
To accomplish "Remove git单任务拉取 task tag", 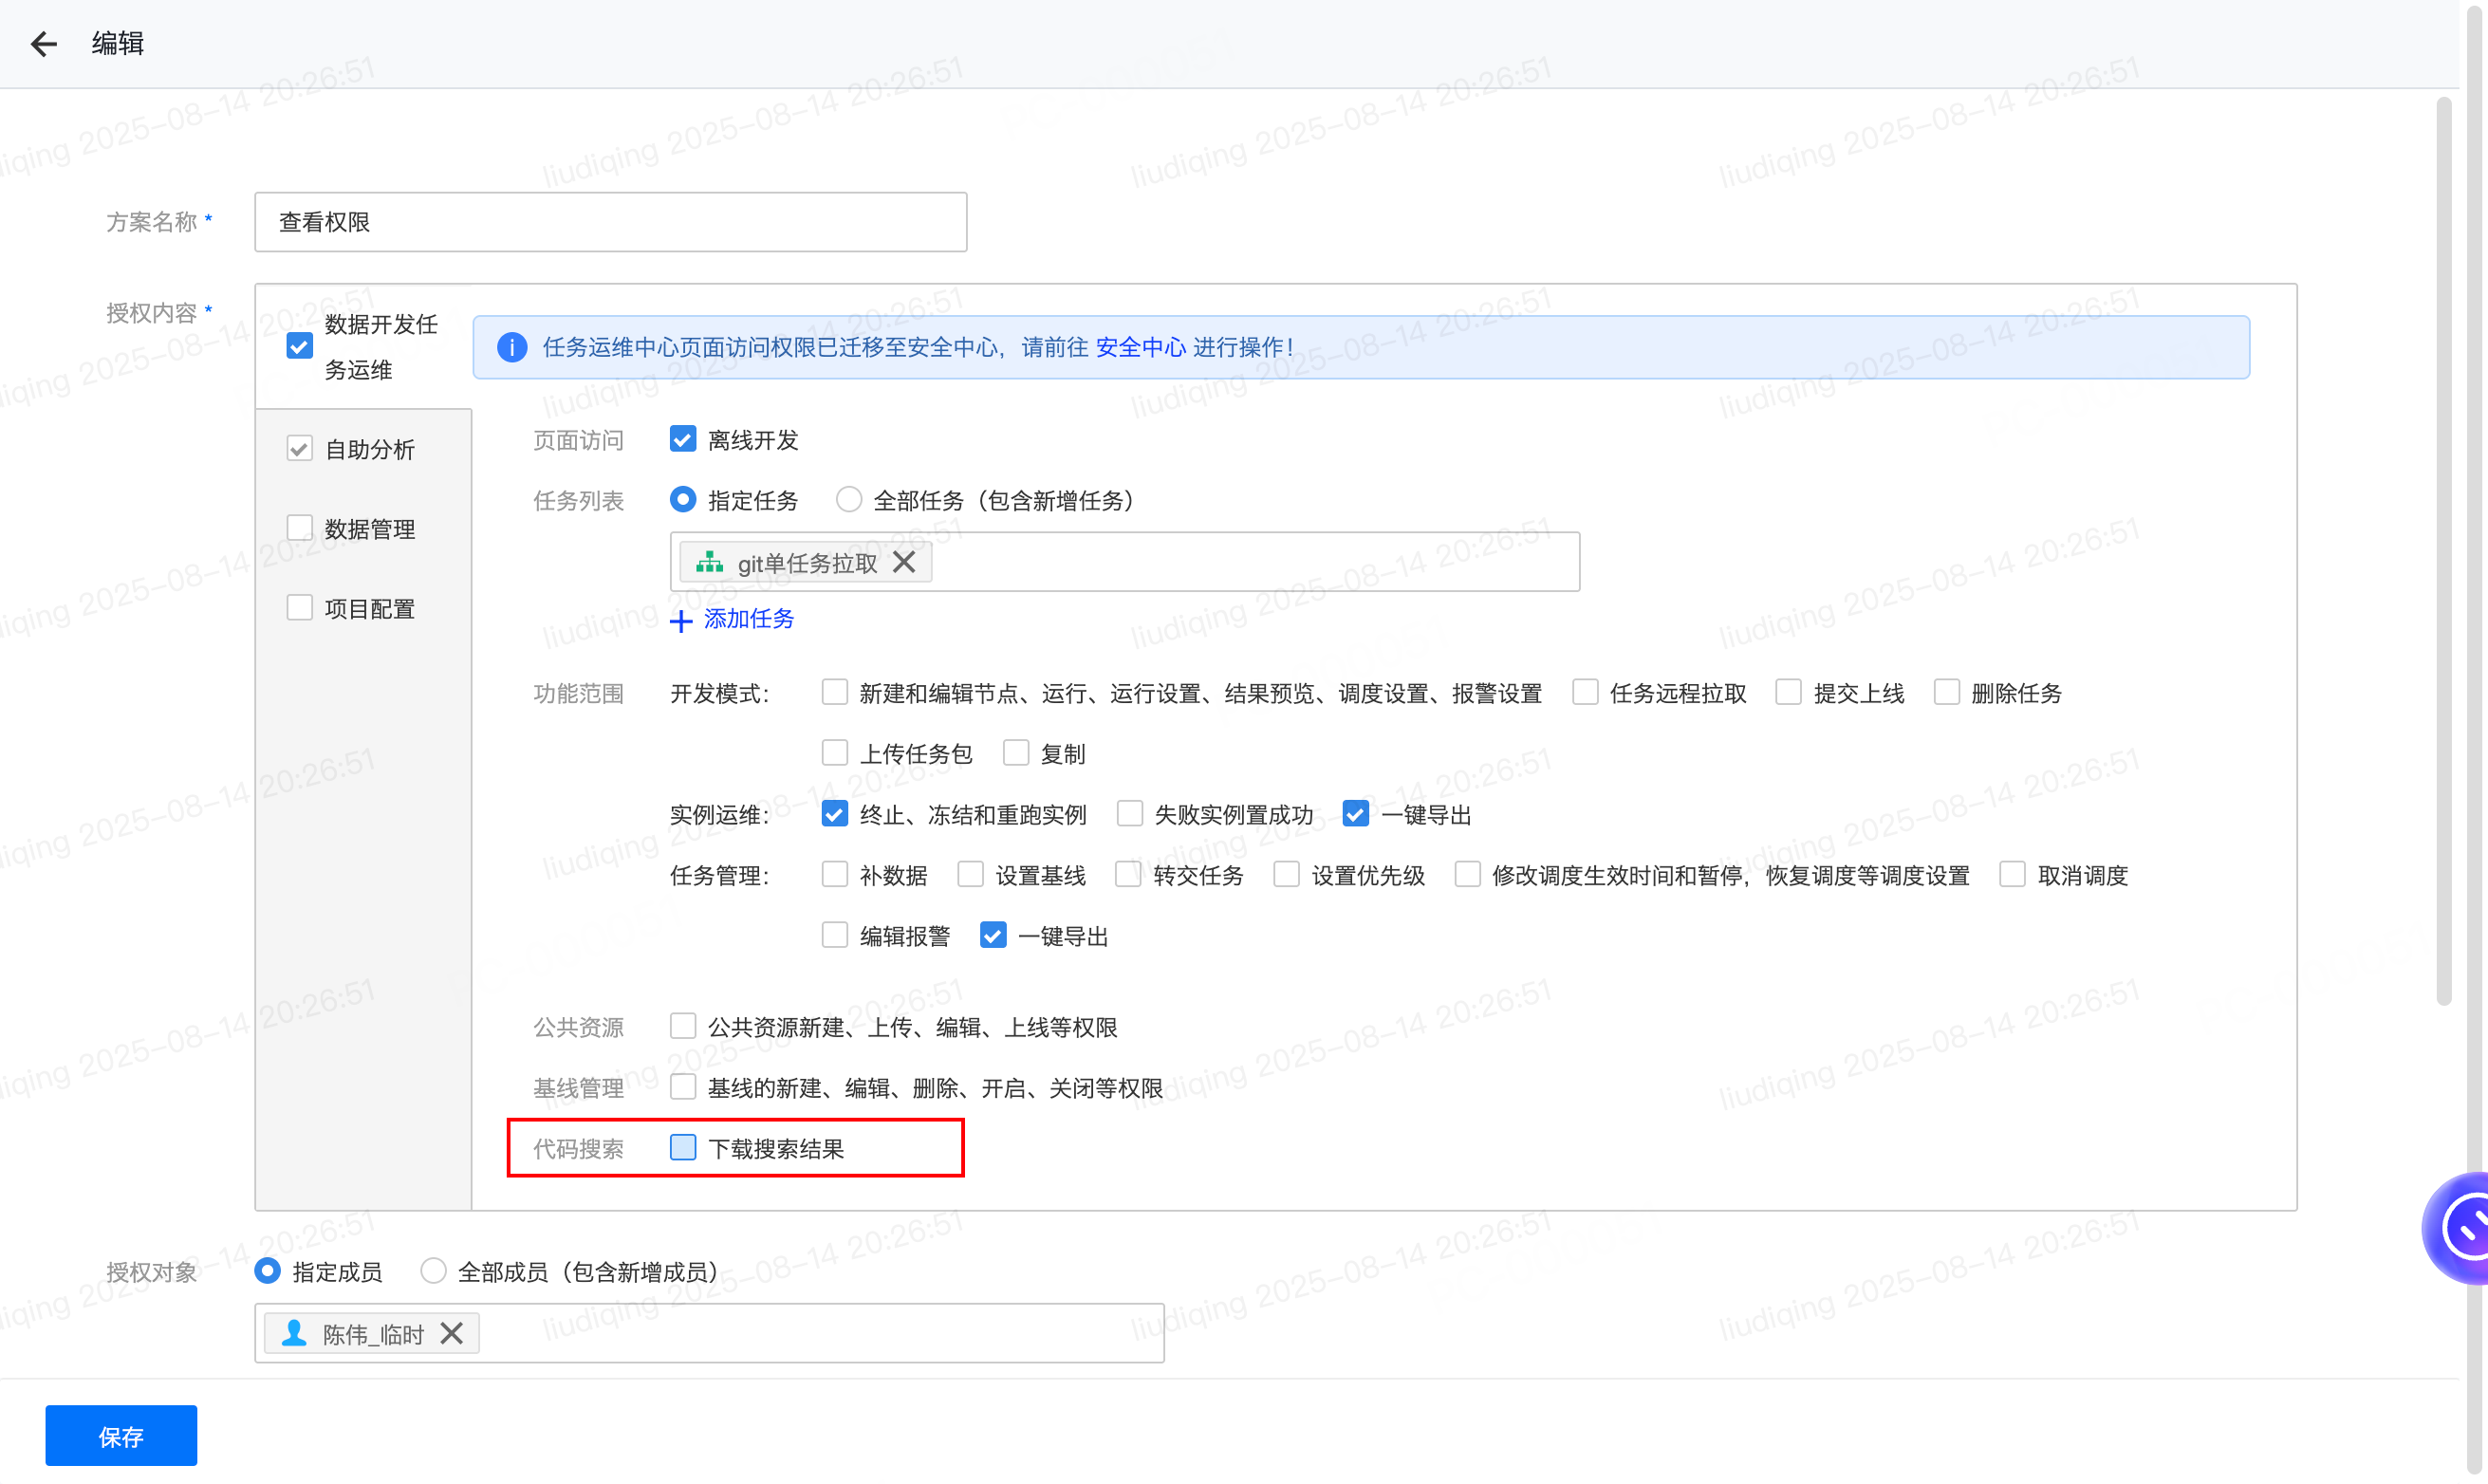I will pyautogui.click(x=904, y=562).
